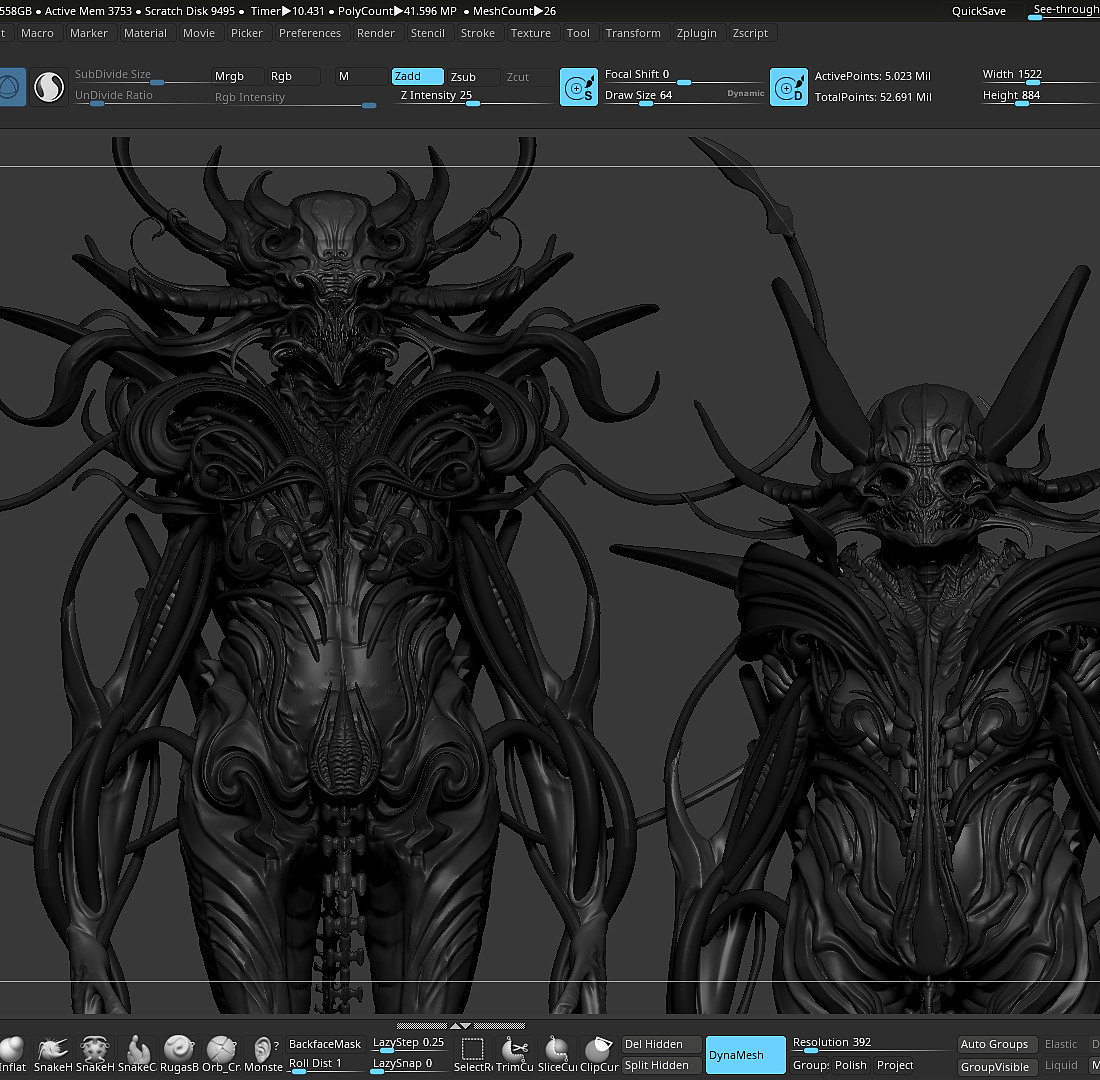This screenshot has width=1100, height=1080.
Task: Click the ActivePoints 5.023 Mil readout
Action: pos(873,76)
